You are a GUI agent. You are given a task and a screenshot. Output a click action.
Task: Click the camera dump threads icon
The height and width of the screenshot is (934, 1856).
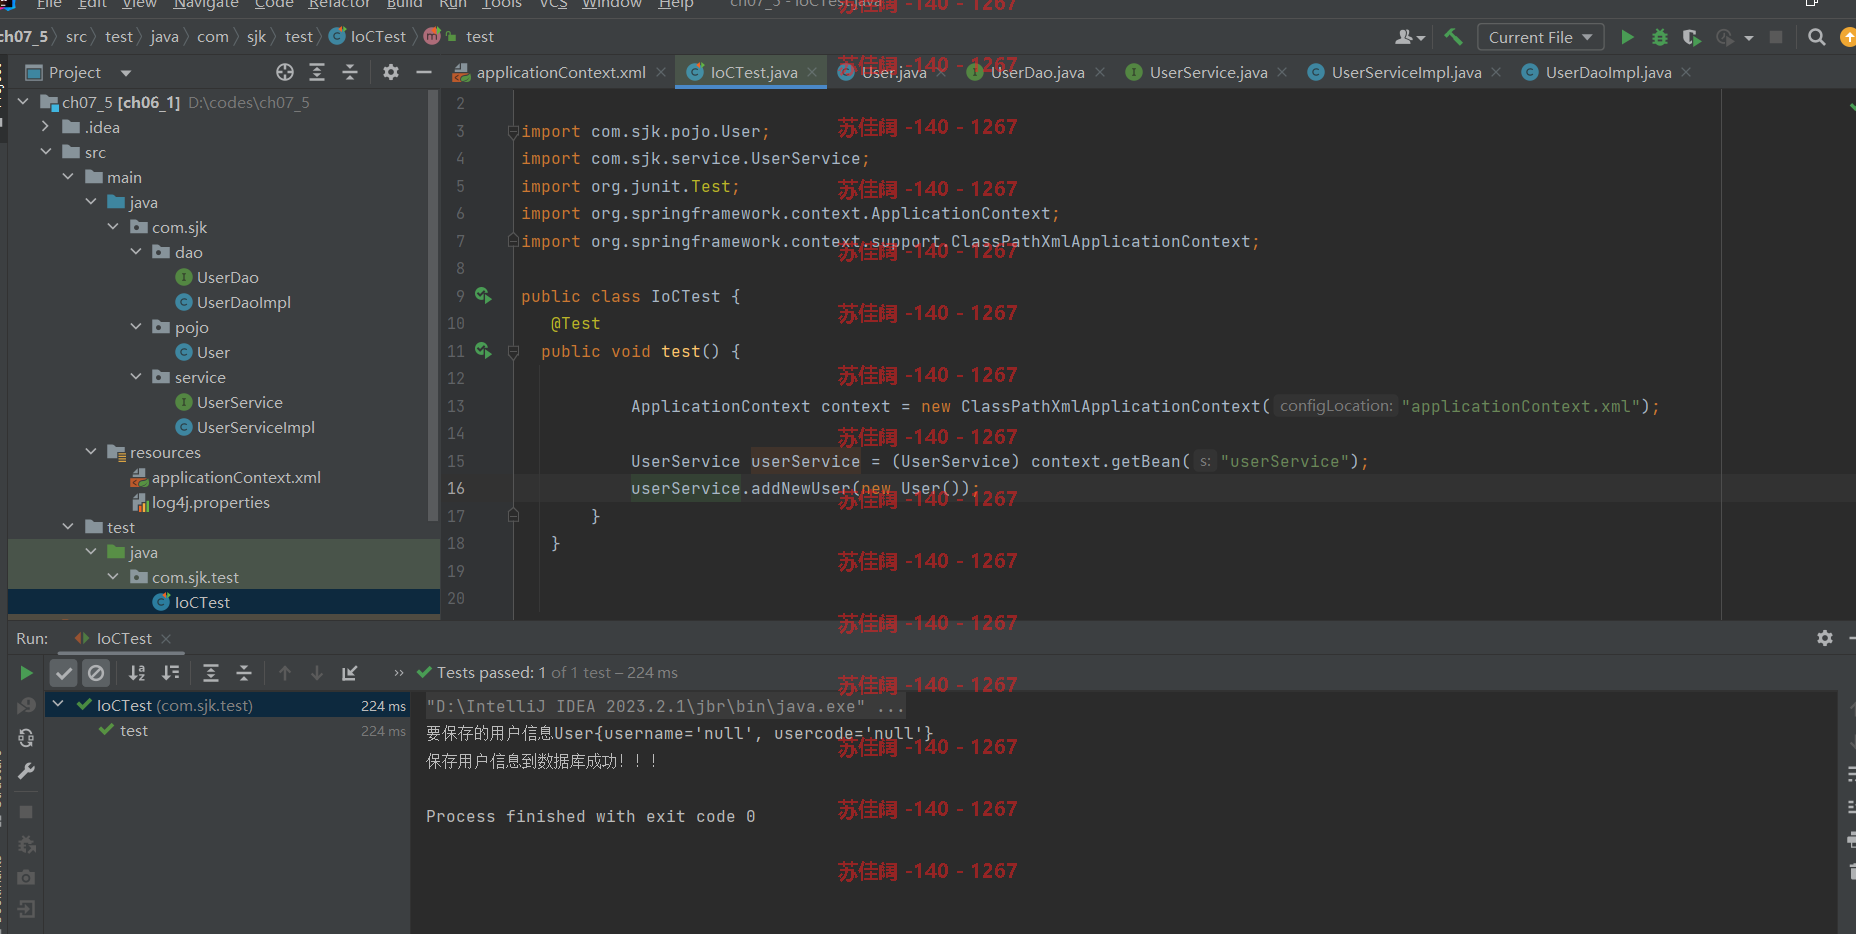click(27, 877)
